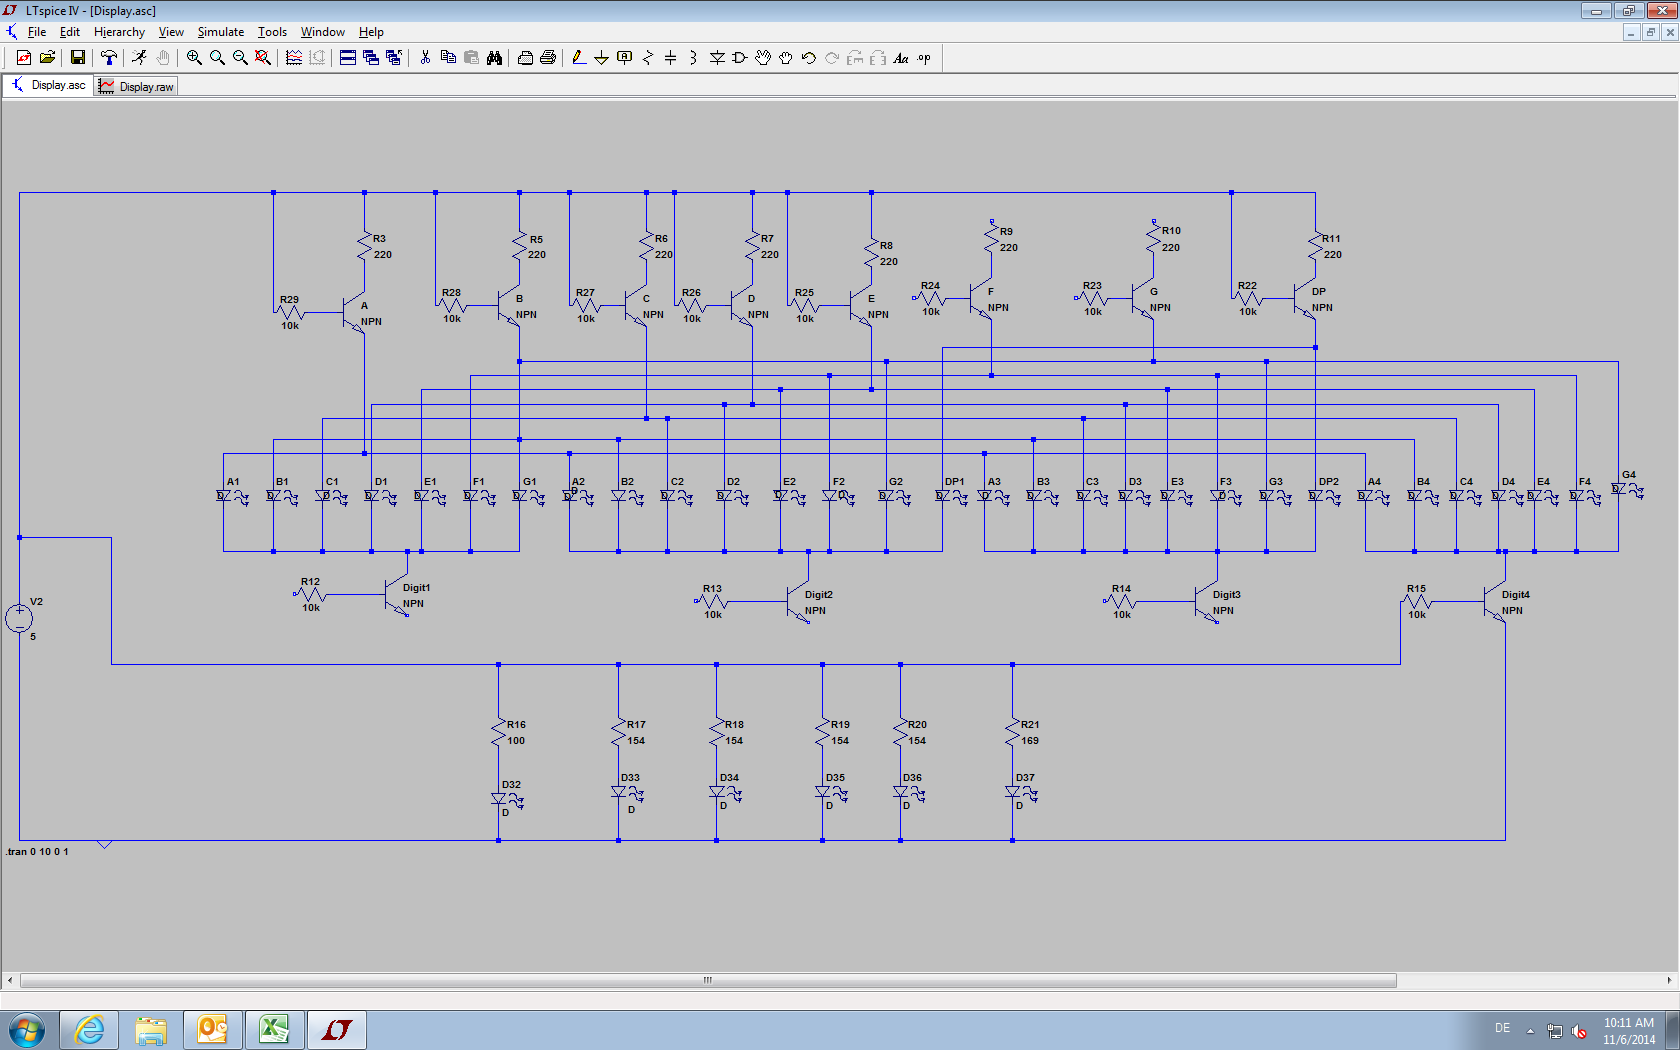Click the Close All Windows toolbar icon

coord(394,58)
